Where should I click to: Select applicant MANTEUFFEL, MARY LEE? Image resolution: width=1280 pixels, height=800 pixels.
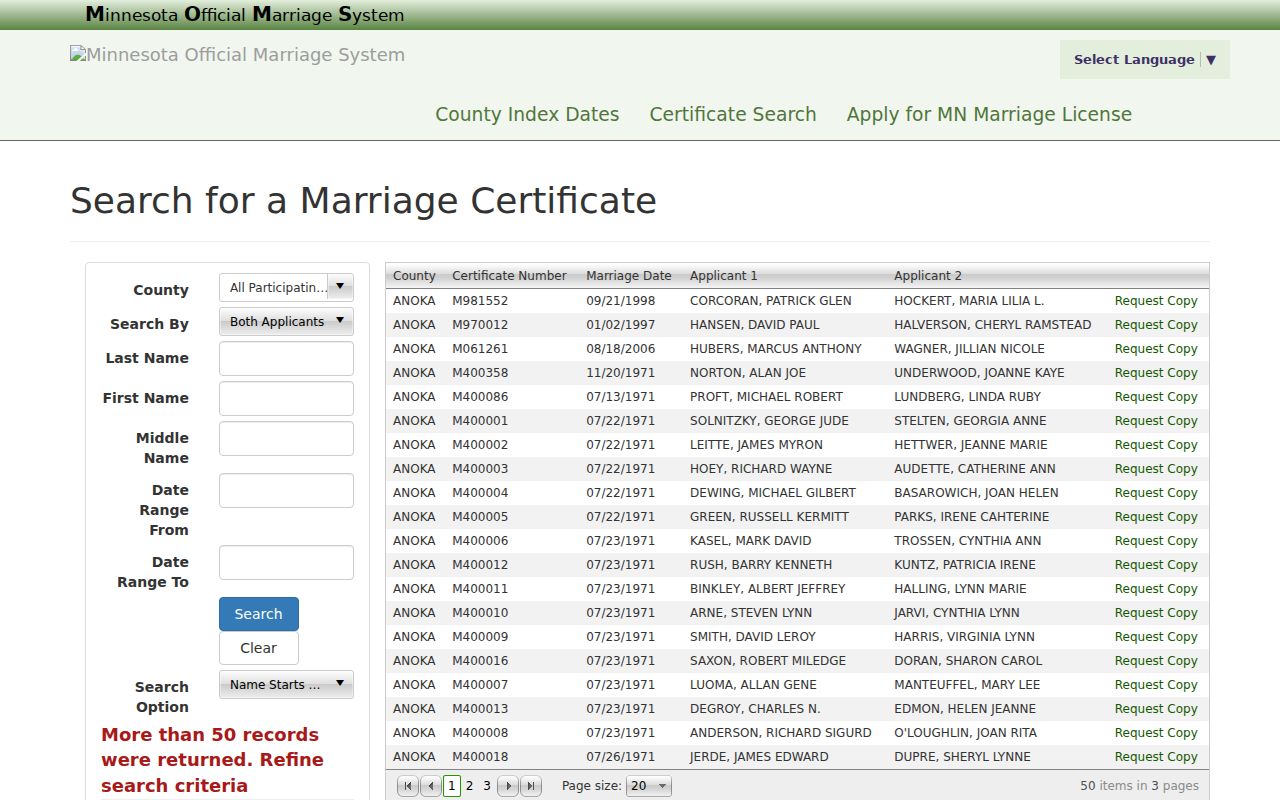(967, 685)
